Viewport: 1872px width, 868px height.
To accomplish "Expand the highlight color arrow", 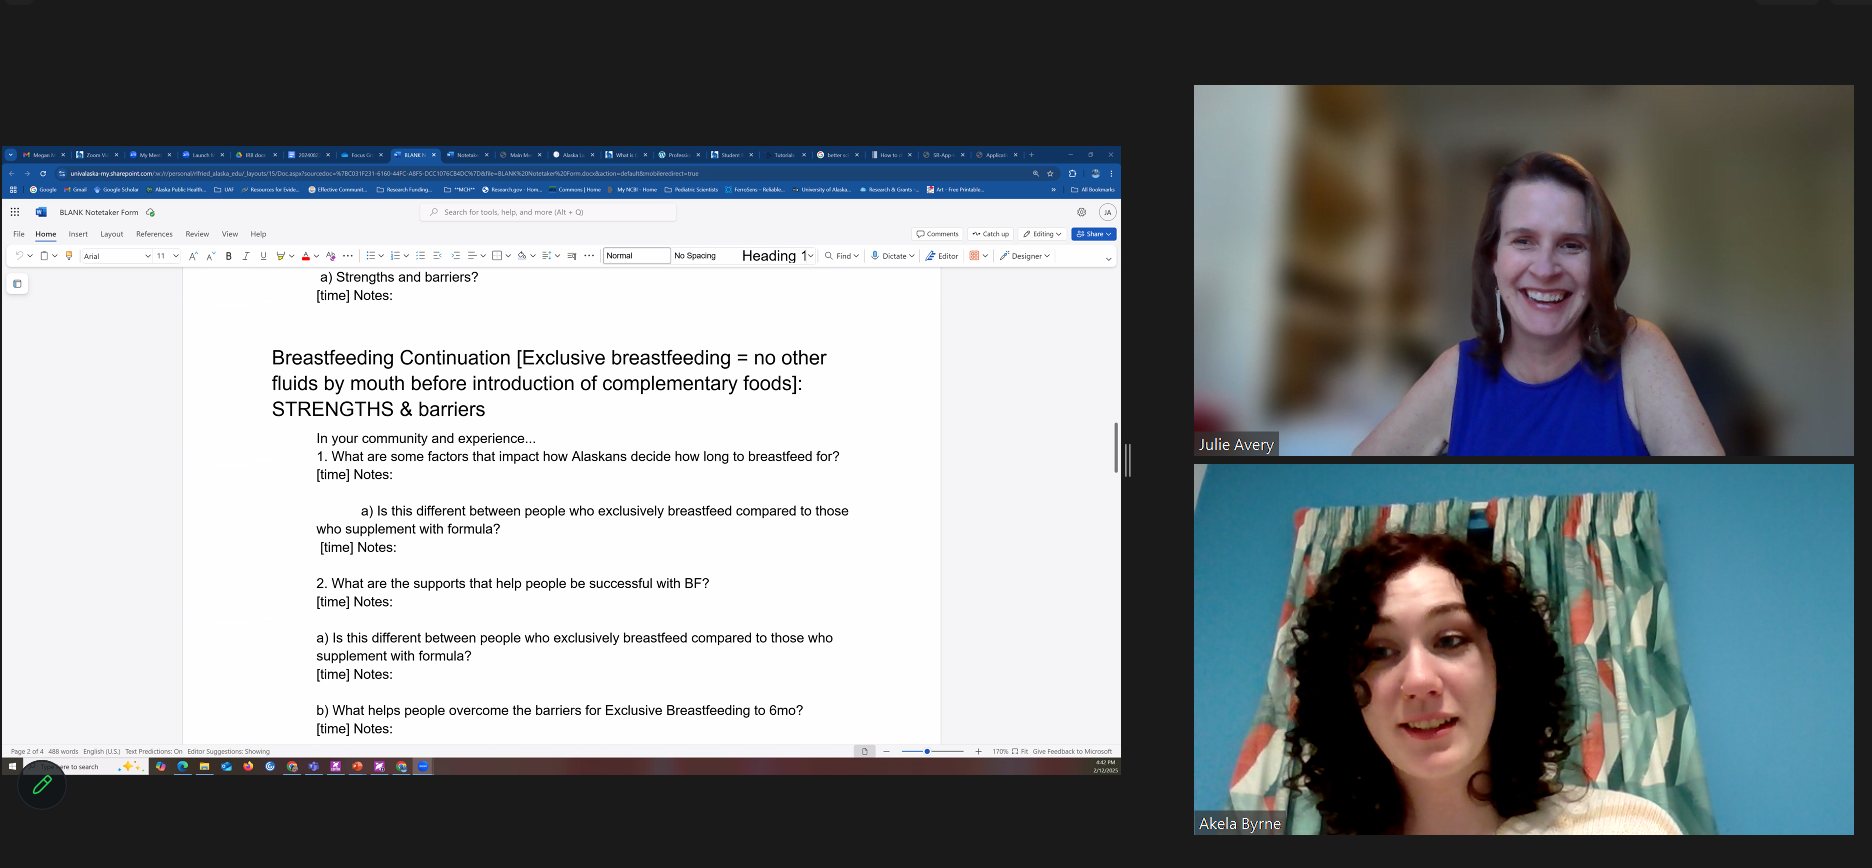I will 291,256.
